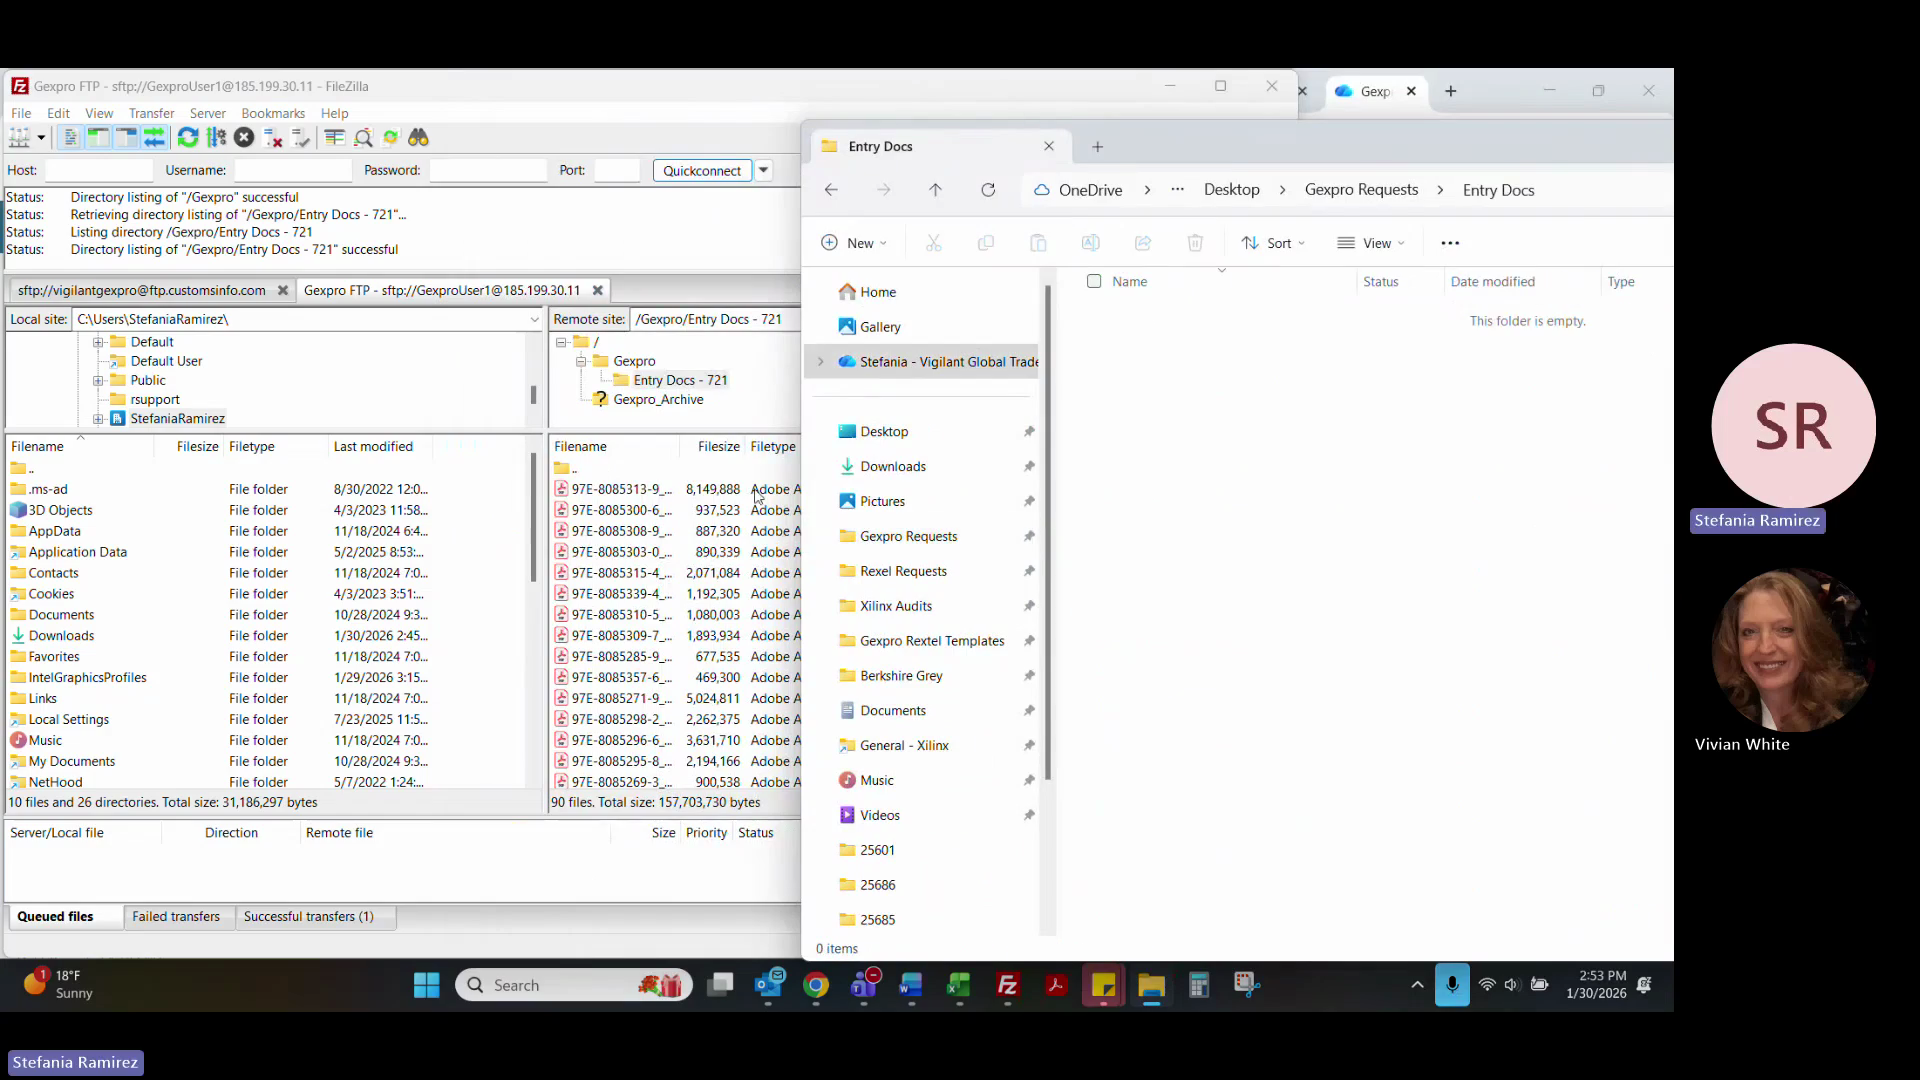Click the Quickconnect button
This screenshot has width=1920, height=1080.
tap(701, 170)
